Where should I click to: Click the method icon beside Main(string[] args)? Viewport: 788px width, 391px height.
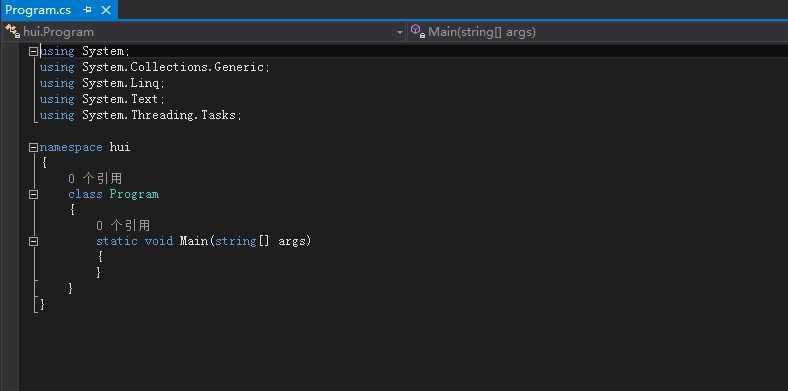pyautogui.click(x=418, y=32)
